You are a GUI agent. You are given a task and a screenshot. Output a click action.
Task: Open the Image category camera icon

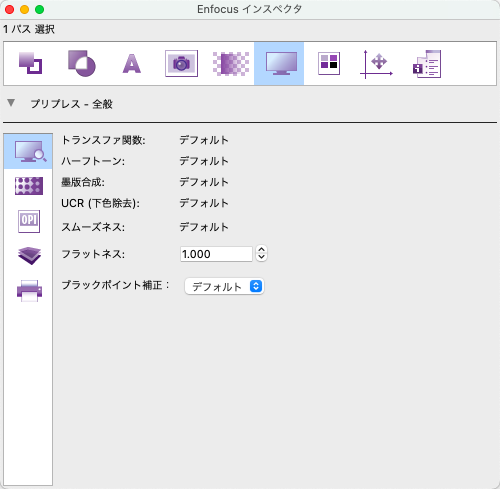(181, 63)
